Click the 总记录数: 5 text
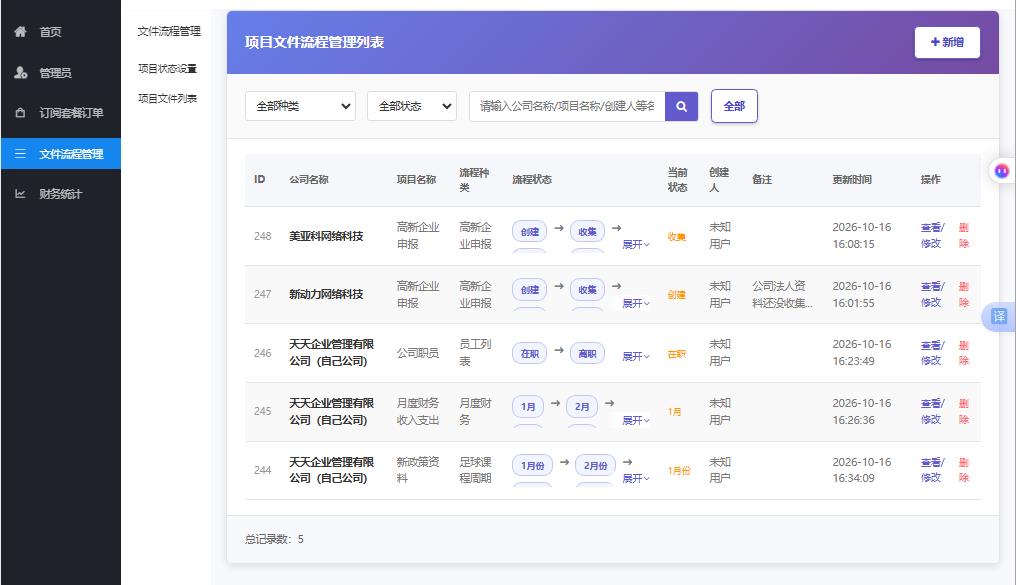The image size is (1016, 585). click(x=274, y=539)
